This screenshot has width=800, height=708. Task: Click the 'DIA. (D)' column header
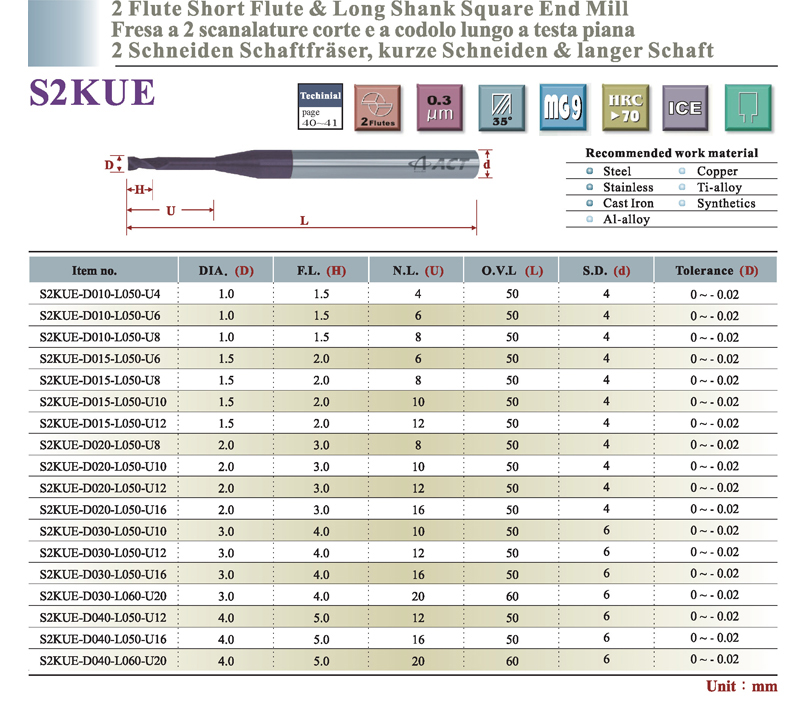[x=226, y=270]
